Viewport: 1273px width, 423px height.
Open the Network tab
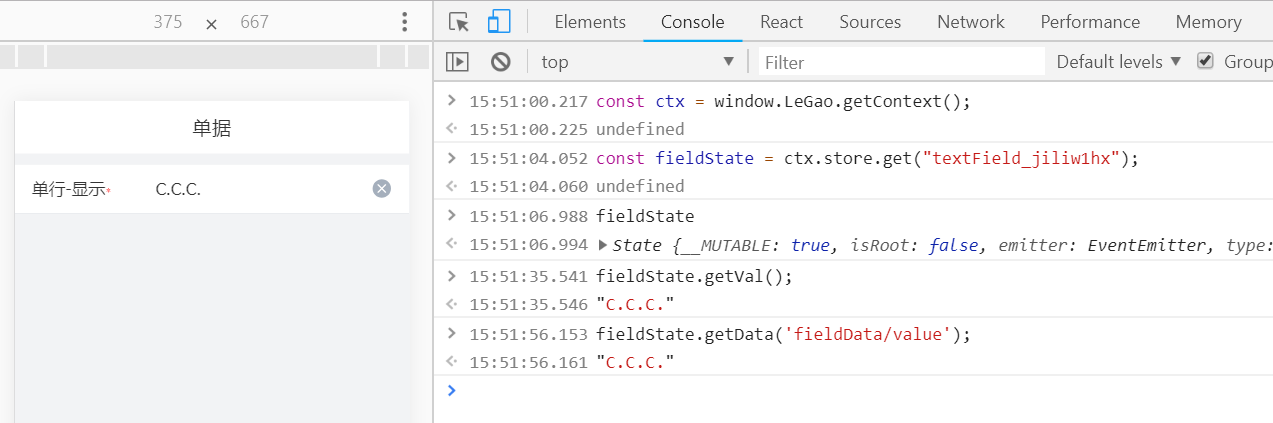point(970,22)
